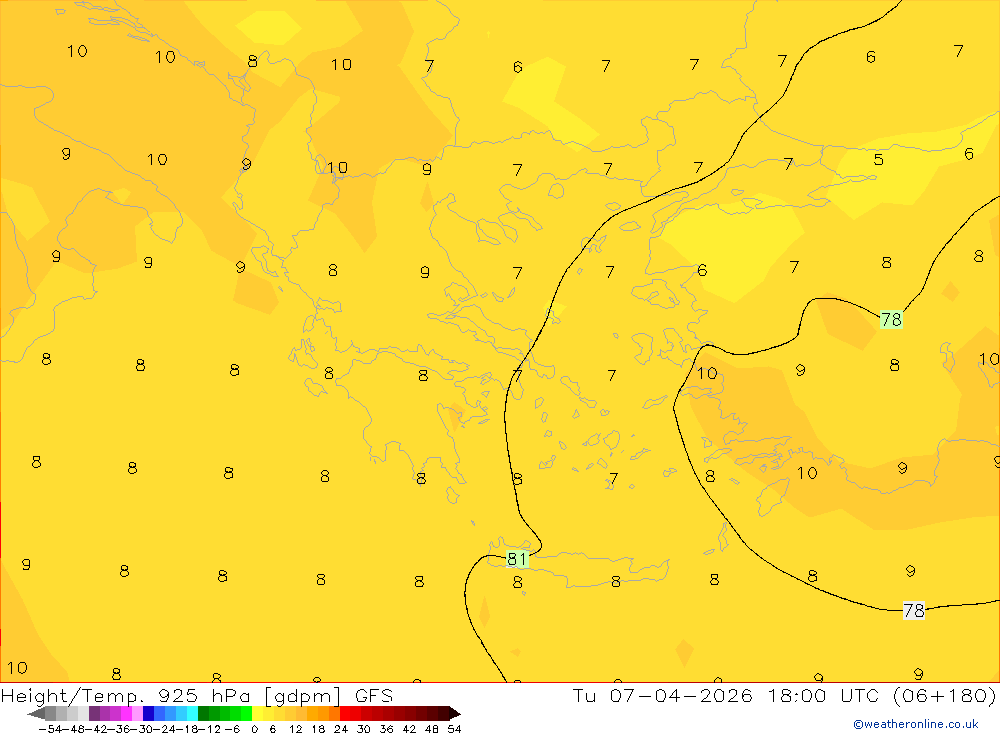Click the 81 height contour label
Image resolution: width=1000 pixels, height=733 pixels.
click(517, 559)
